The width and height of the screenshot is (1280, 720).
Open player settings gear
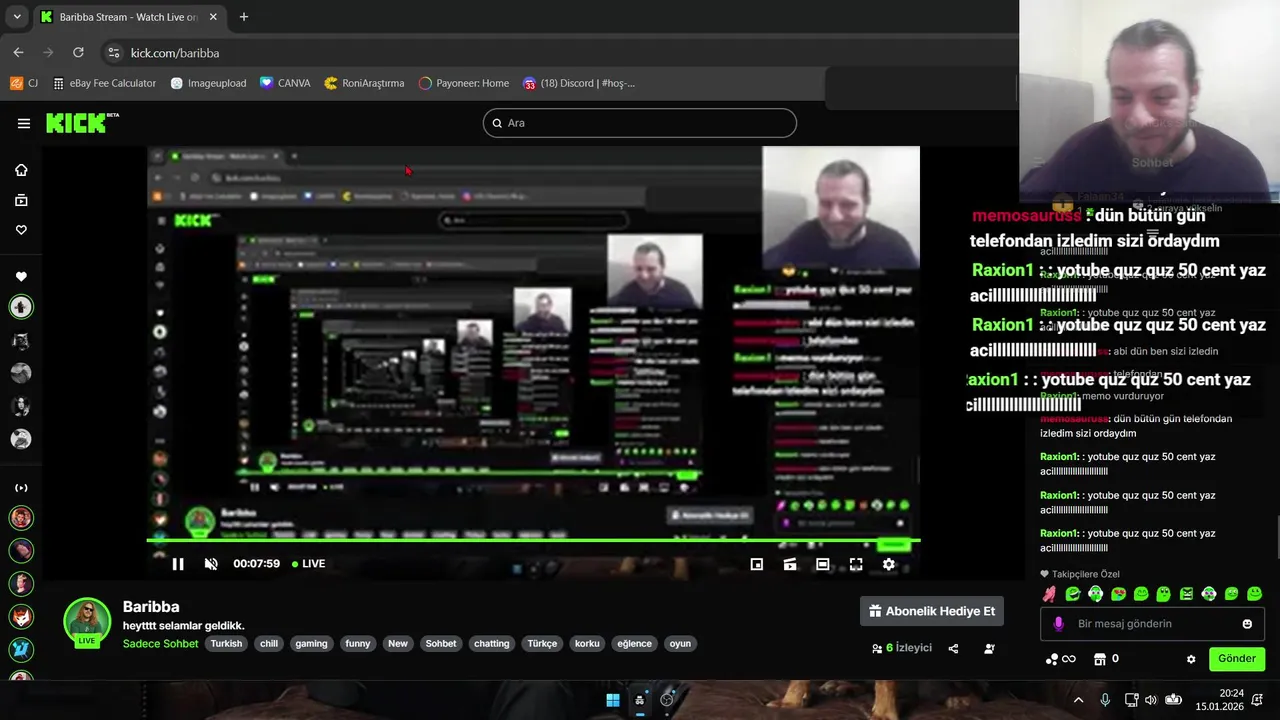coord(888,564)
